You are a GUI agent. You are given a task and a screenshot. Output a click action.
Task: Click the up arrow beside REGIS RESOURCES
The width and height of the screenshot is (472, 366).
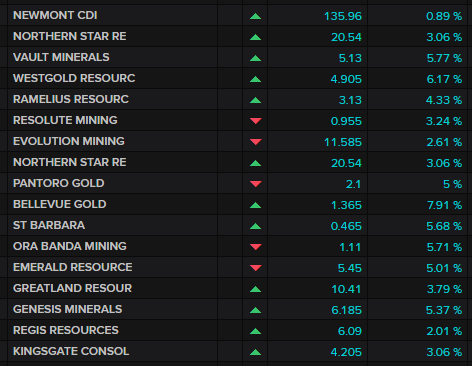[255, 331]
